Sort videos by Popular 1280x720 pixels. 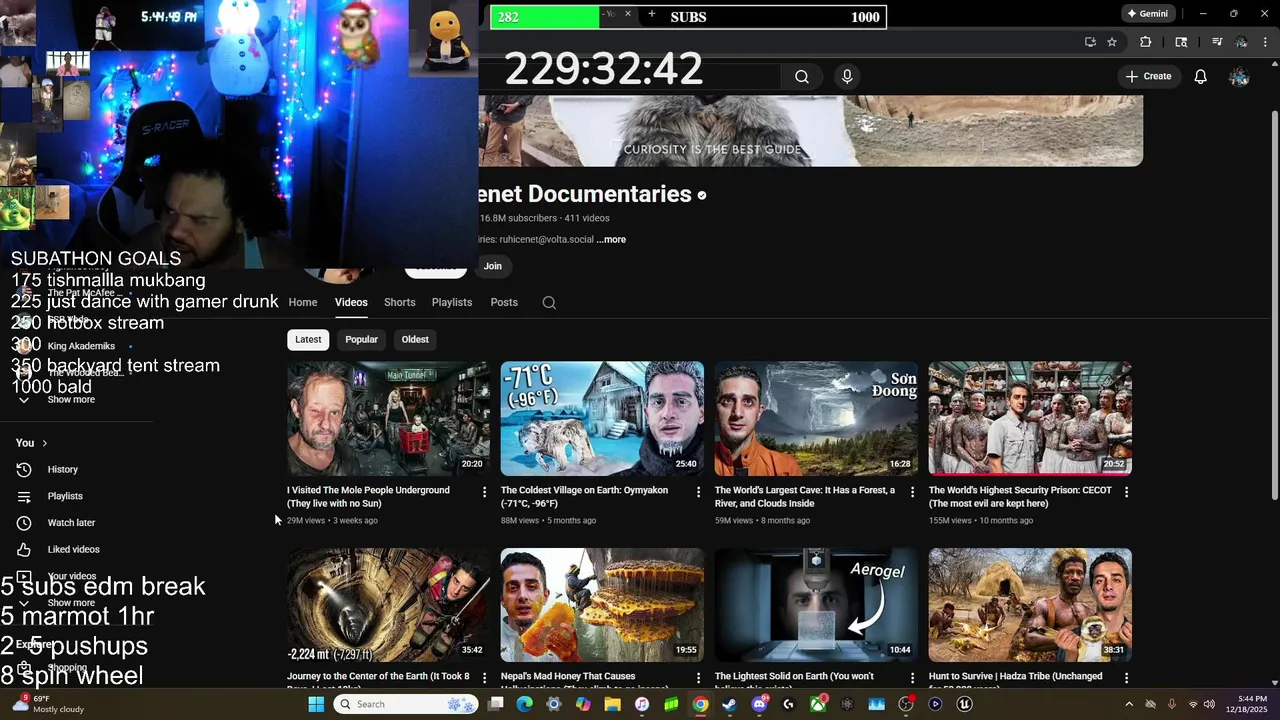click(x=361, y=340)
